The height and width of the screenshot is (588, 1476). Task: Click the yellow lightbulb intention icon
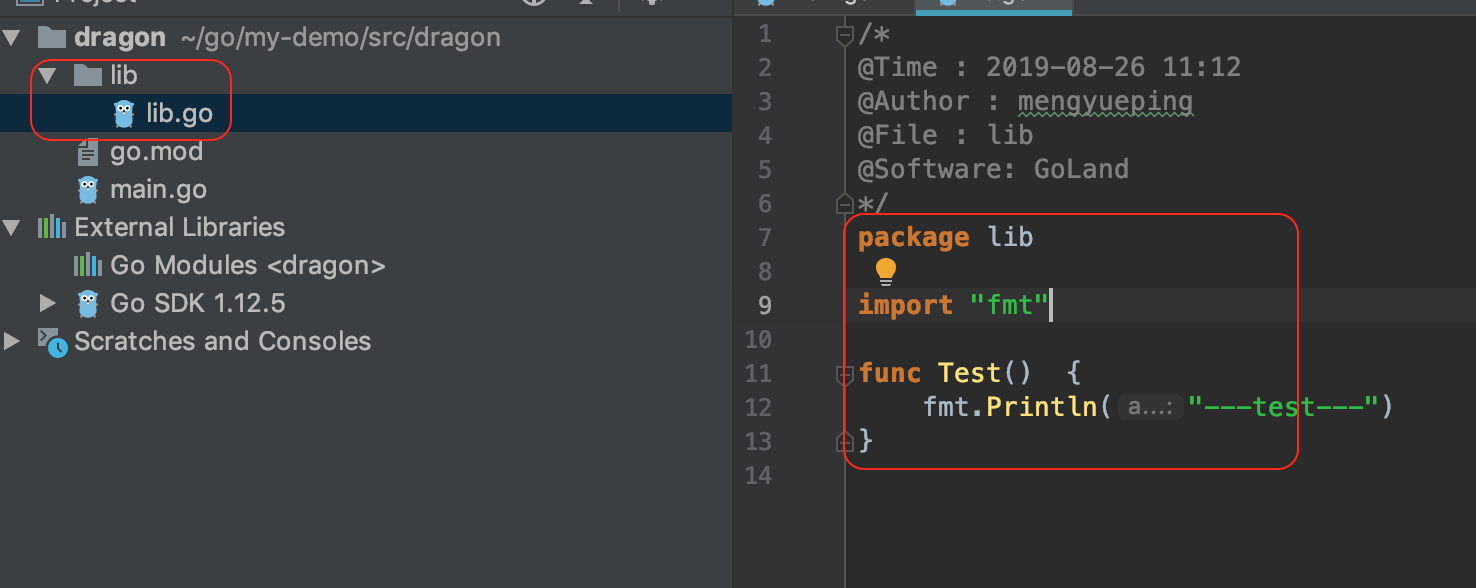tap(886, 271)
